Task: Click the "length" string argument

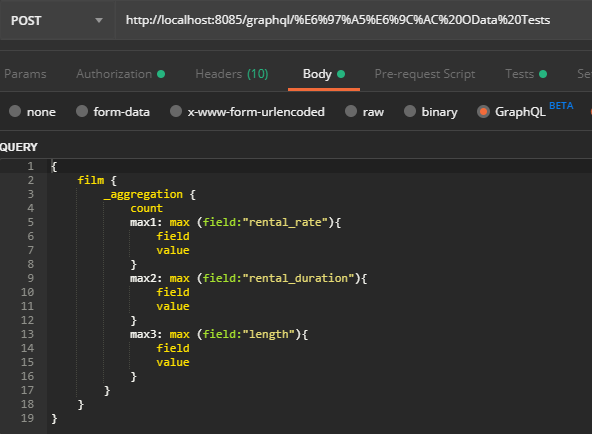Action: [268, 334]
